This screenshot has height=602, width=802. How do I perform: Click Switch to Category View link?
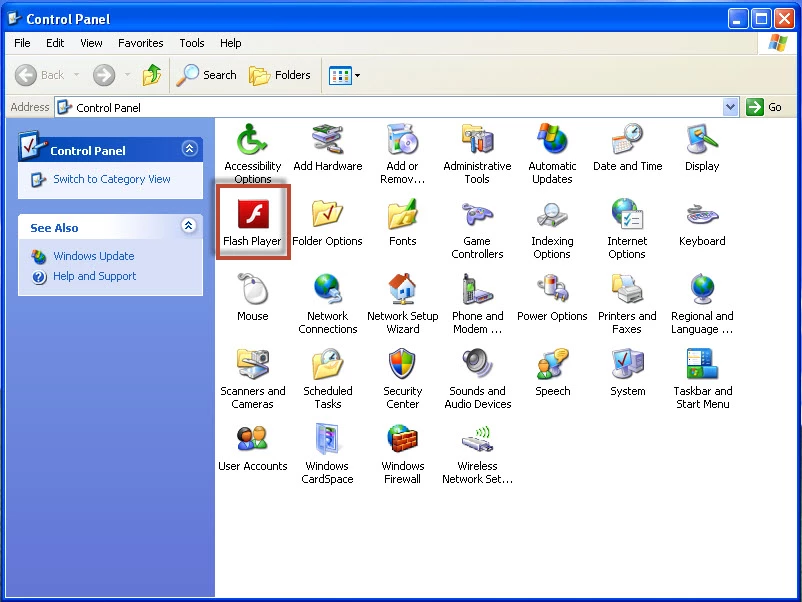pos(112,179)
